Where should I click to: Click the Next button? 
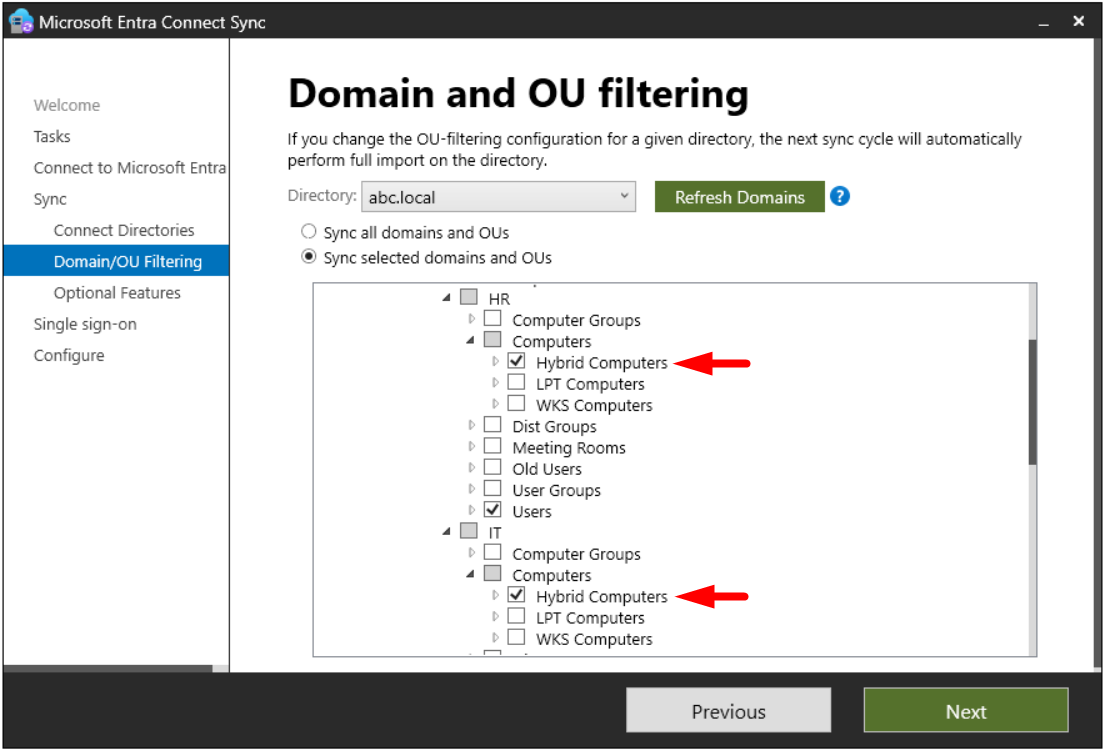coord(966,711)
